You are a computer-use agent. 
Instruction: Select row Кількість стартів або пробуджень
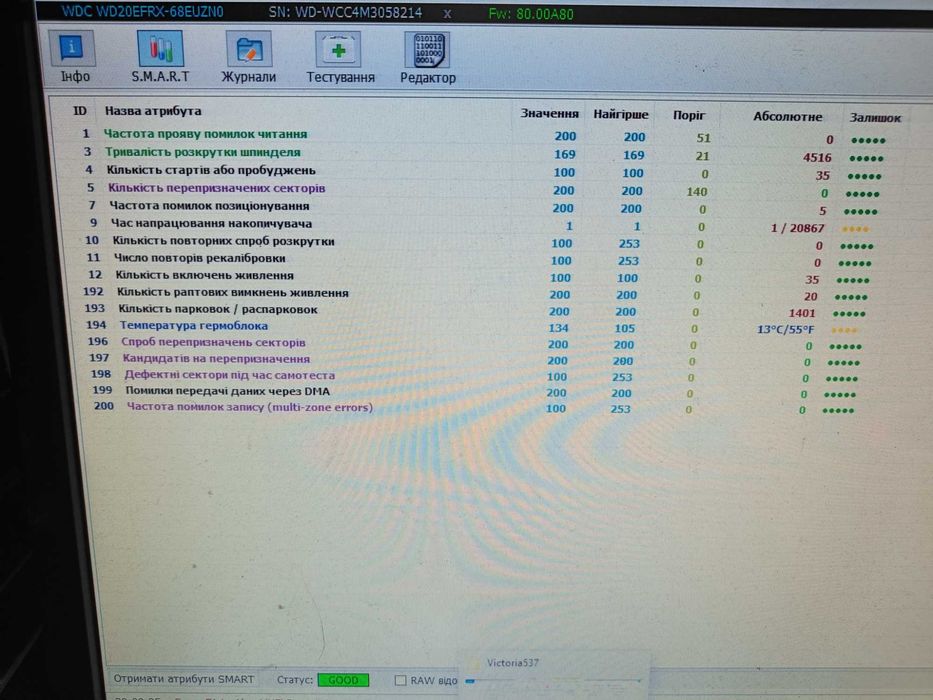(x=482, y=172)
